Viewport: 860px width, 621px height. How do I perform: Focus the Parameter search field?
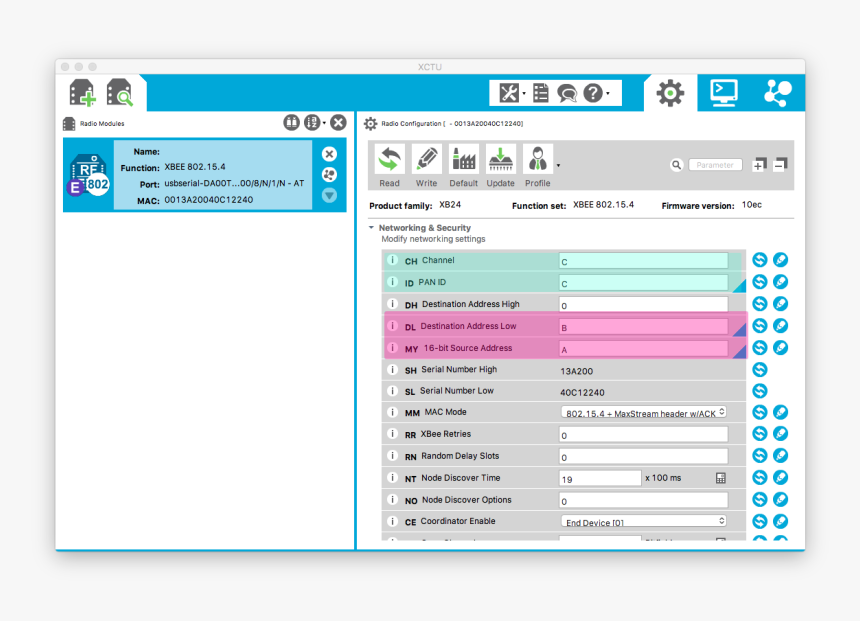(715, 165)
